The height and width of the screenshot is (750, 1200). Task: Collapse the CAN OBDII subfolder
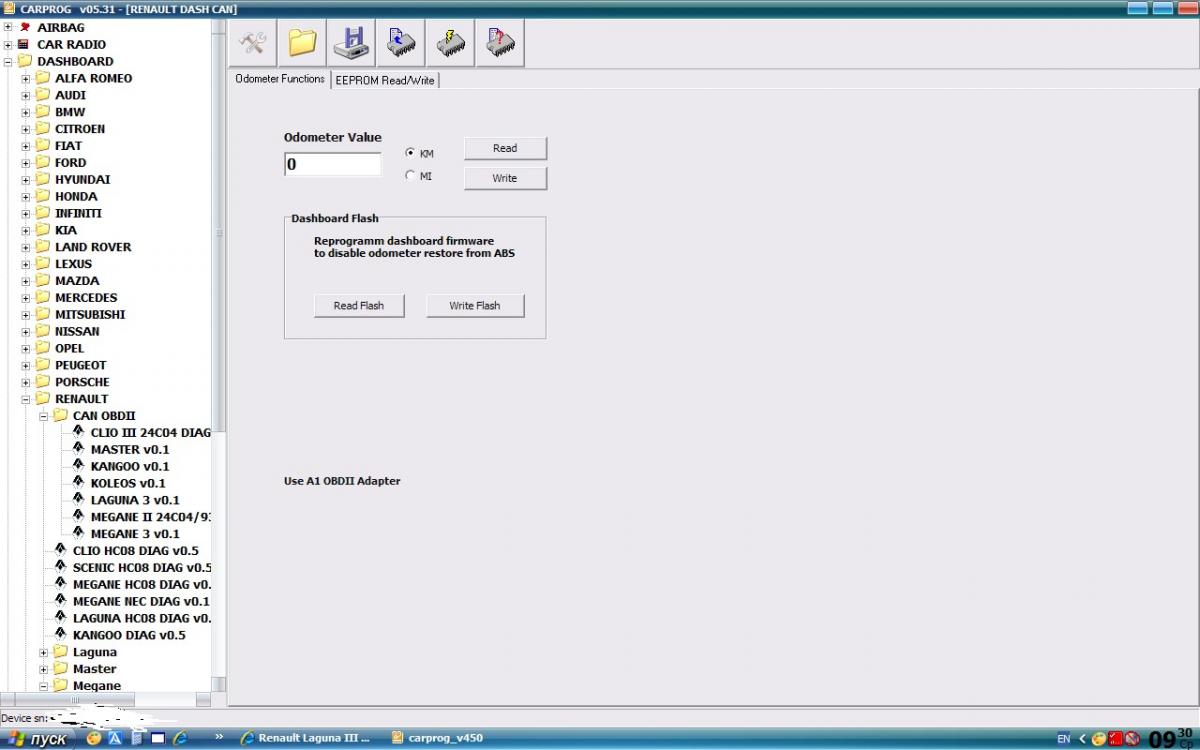(44, 416)
